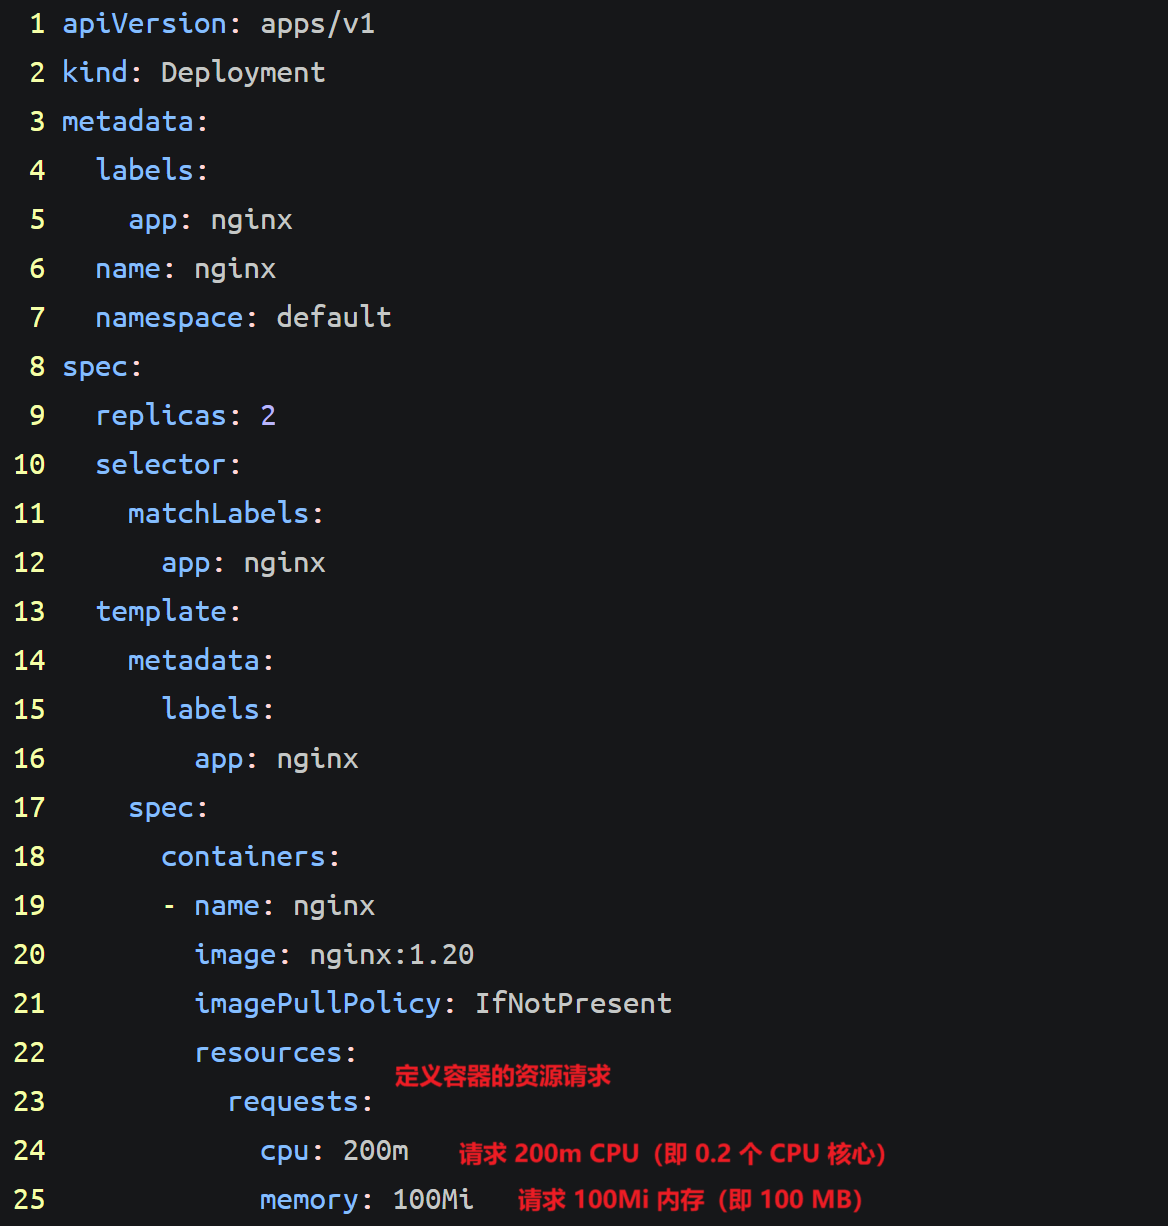Viewport: 1168px width, 1226px height.
Task: Click the requests key on line 23
Action: coord(293,1102)
